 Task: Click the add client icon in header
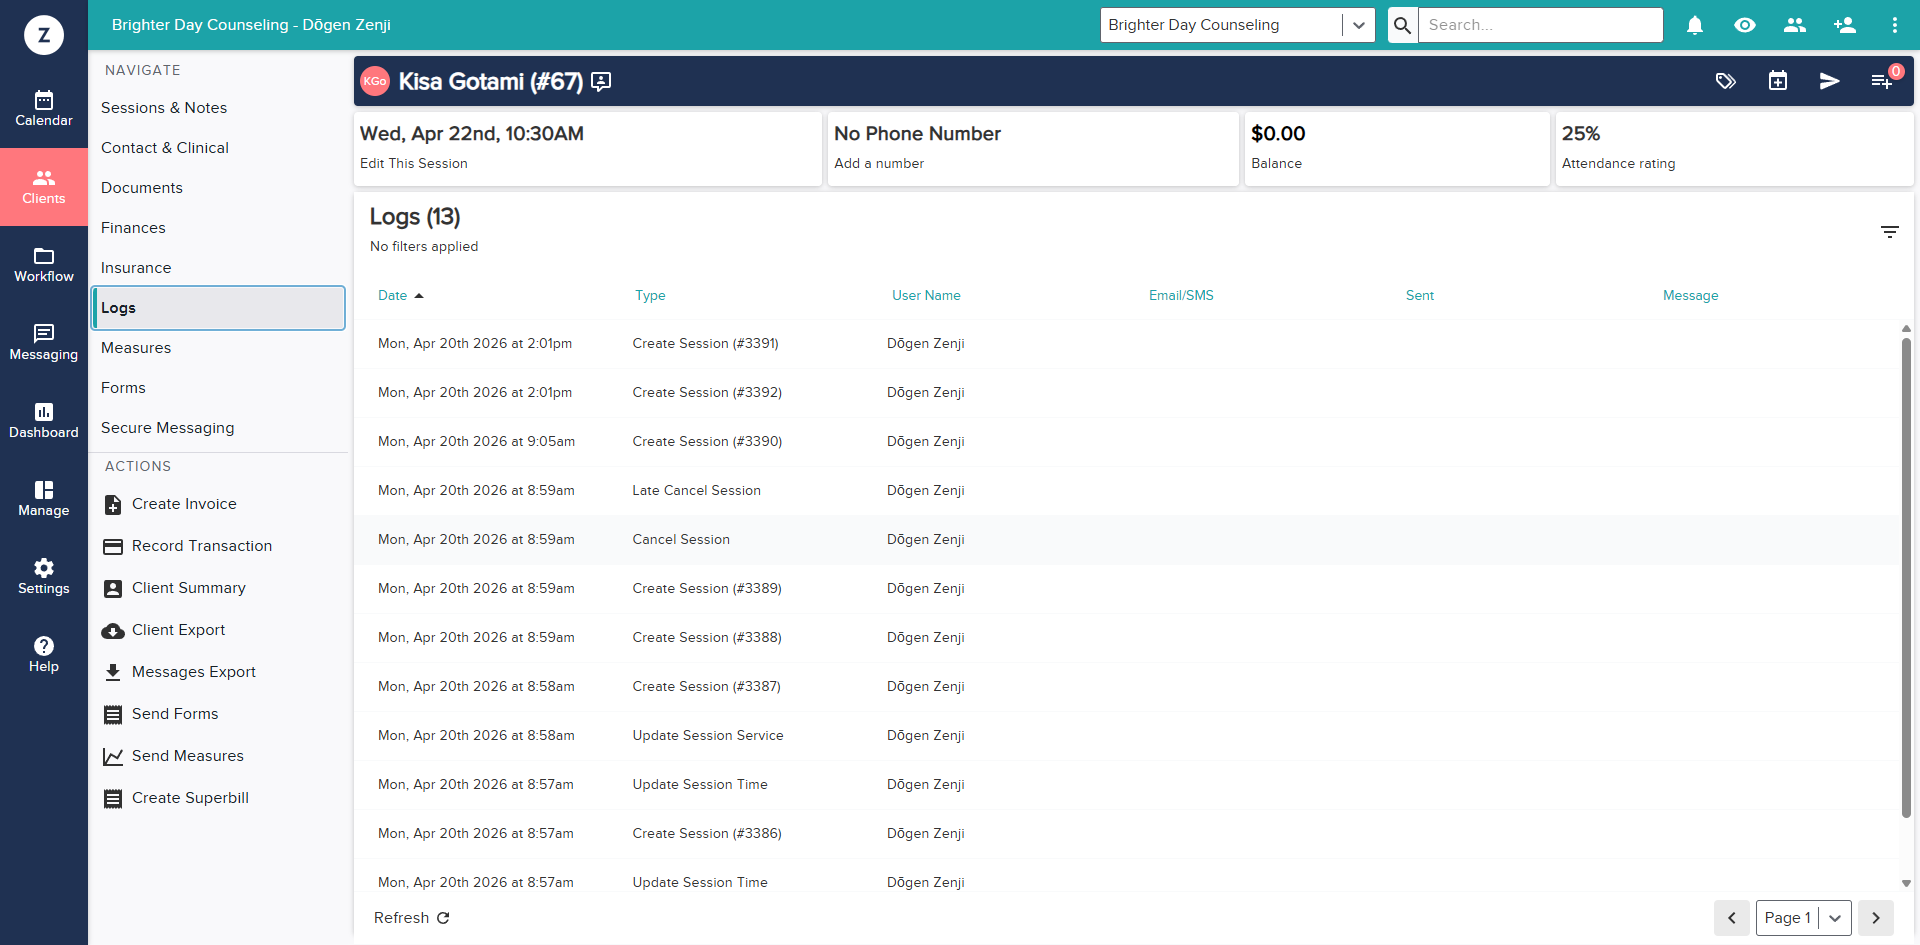tap(1845, 25)
